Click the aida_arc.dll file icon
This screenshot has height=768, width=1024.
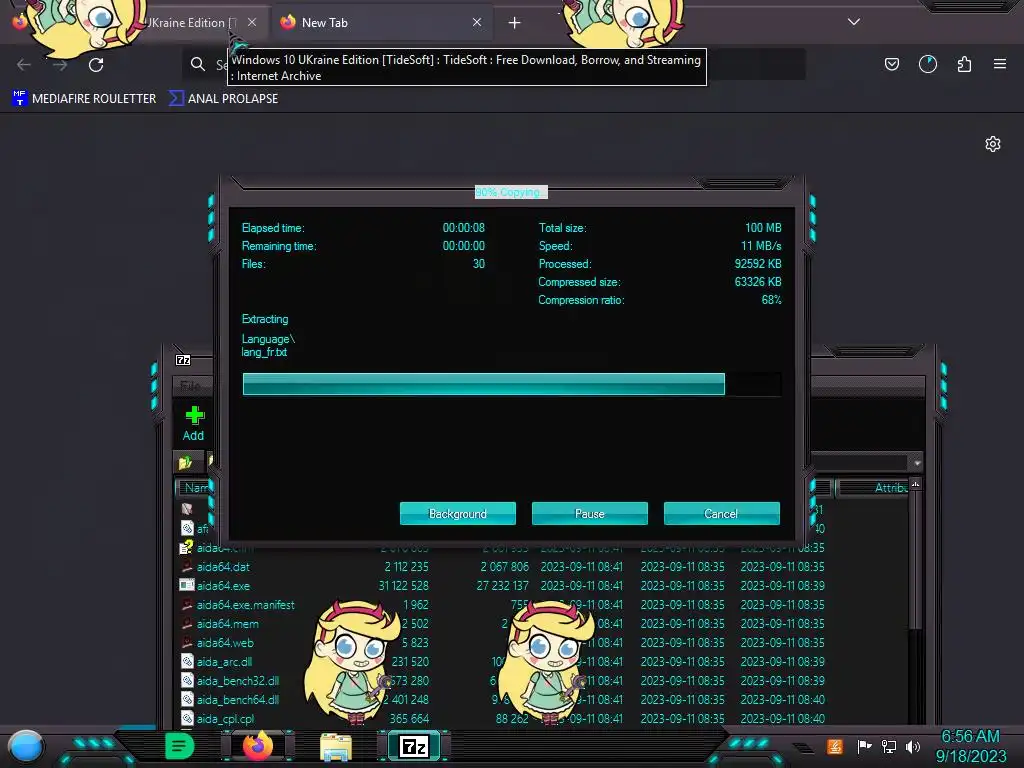click(187, 661)
